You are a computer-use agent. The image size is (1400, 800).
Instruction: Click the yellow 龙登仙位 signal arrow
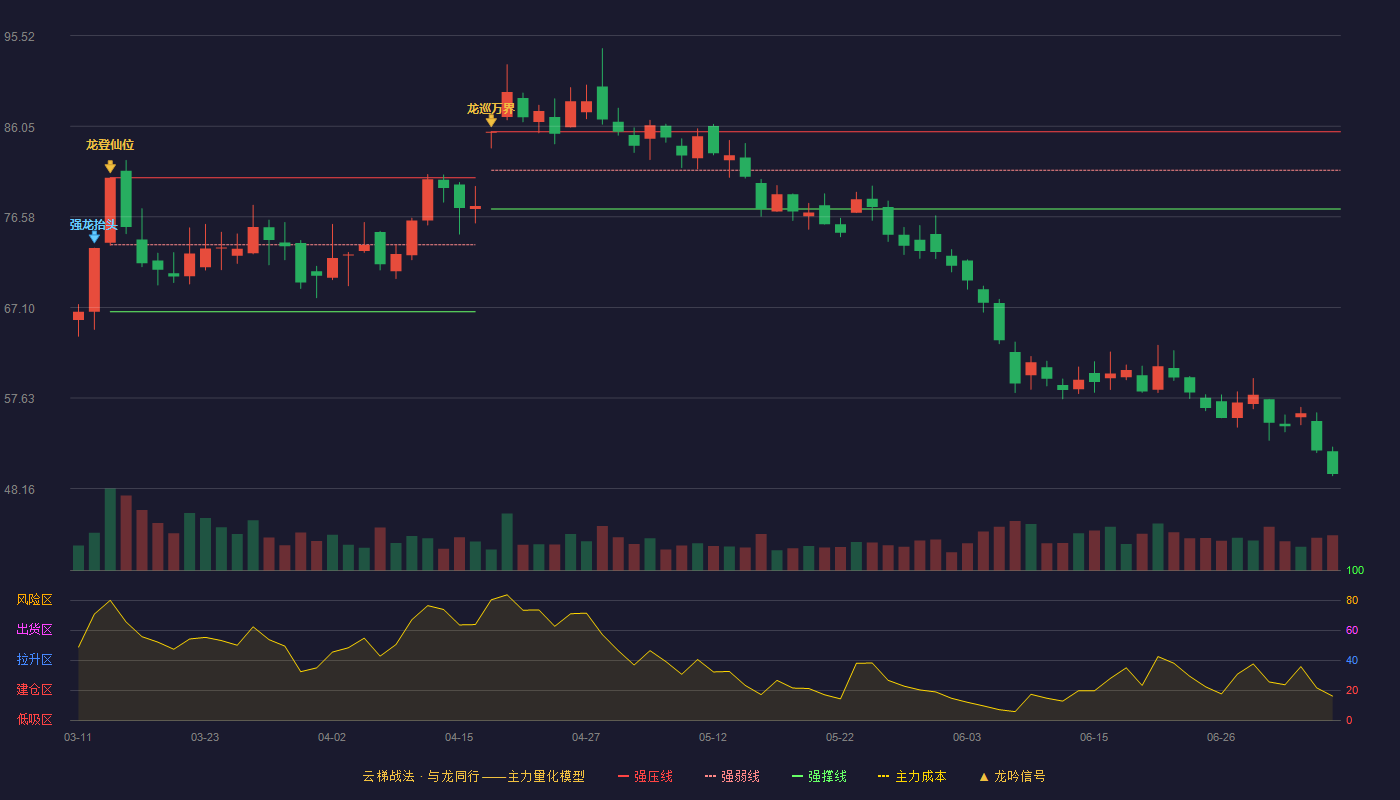point(110,166)
